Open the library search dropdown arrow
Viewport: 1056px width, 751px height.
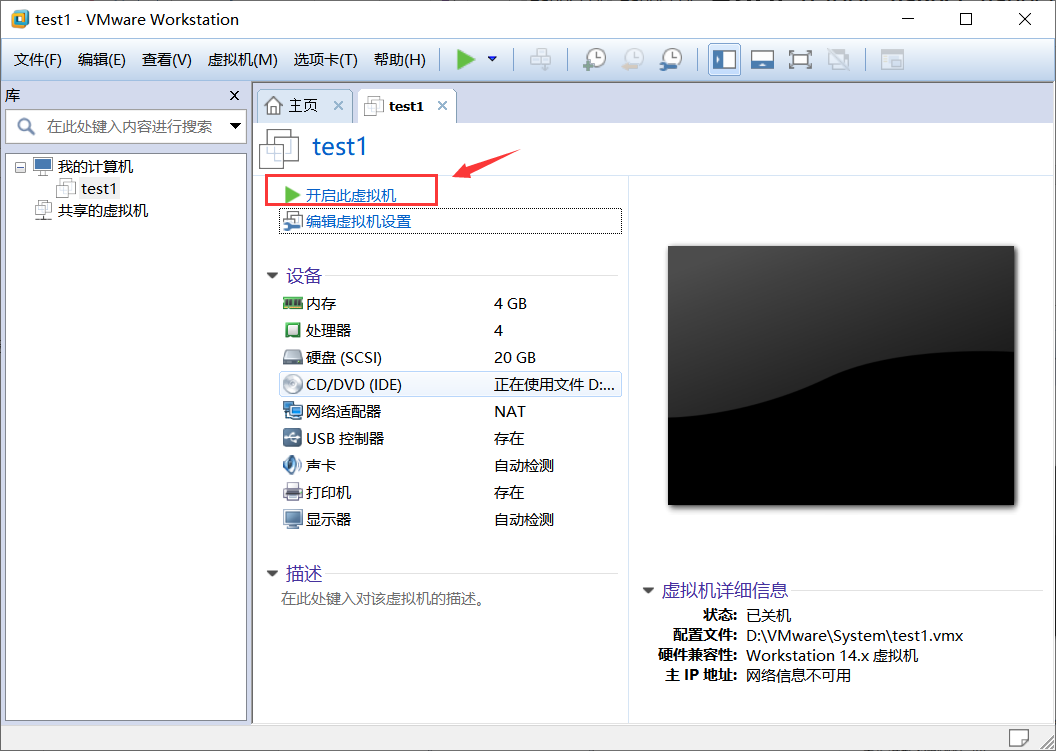(x=235, y=126)
